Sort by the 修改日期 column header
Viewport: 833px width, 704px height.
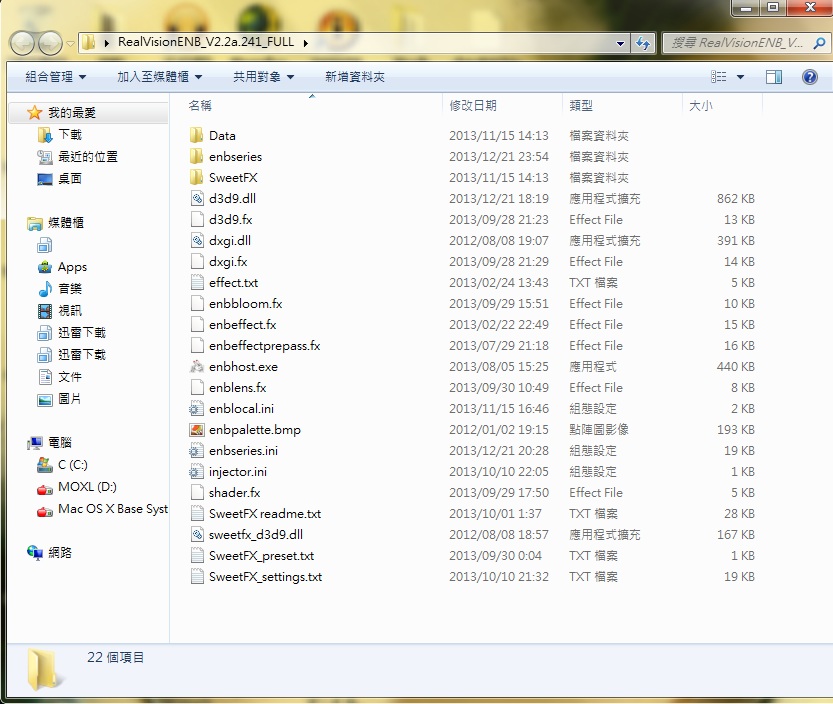(x=472, y=106)
